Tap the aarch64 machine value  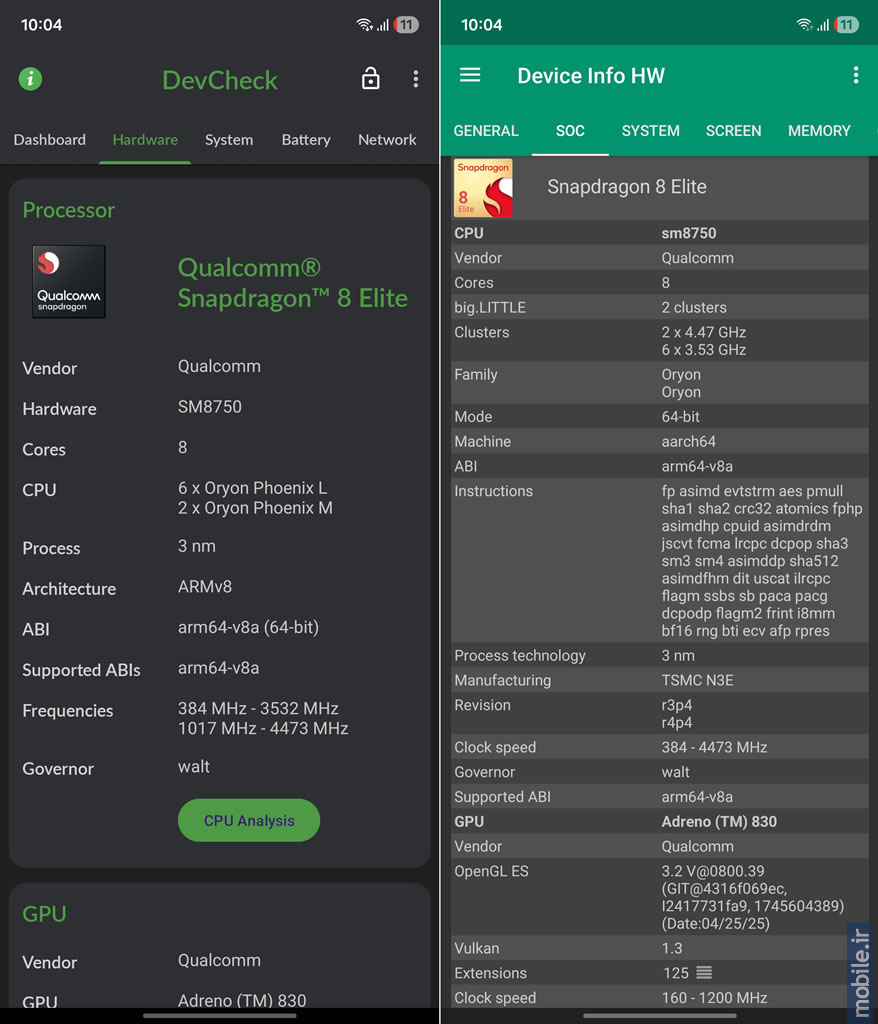pos(689,441)
